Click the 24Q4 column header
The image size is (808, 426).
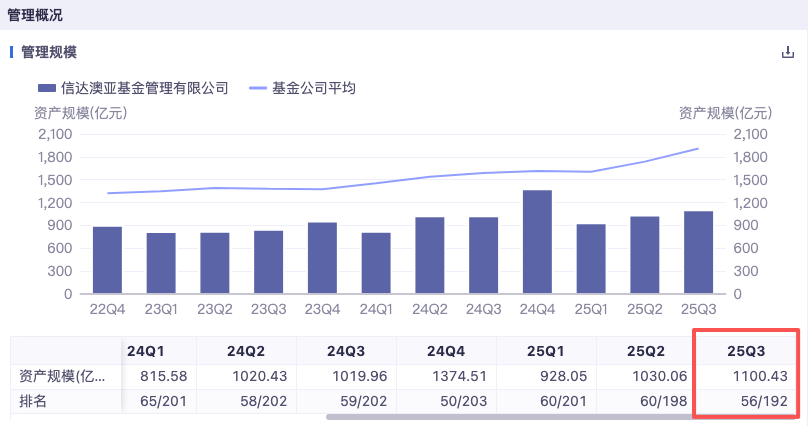point(447,351)
